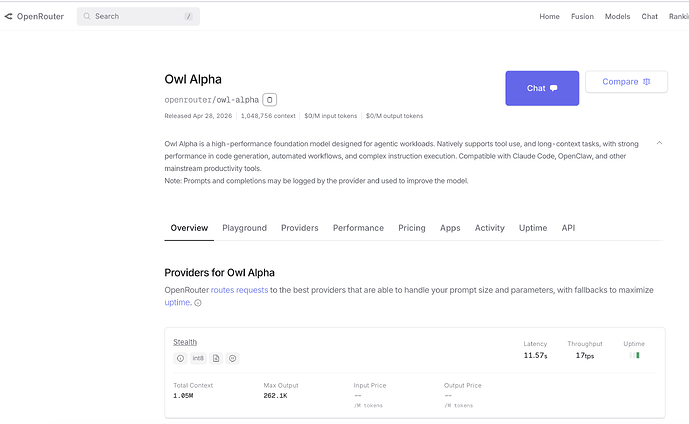Click the '1,048,756 context' text
The width and height of the screenshot is (689, 424).
pos(268,116)
